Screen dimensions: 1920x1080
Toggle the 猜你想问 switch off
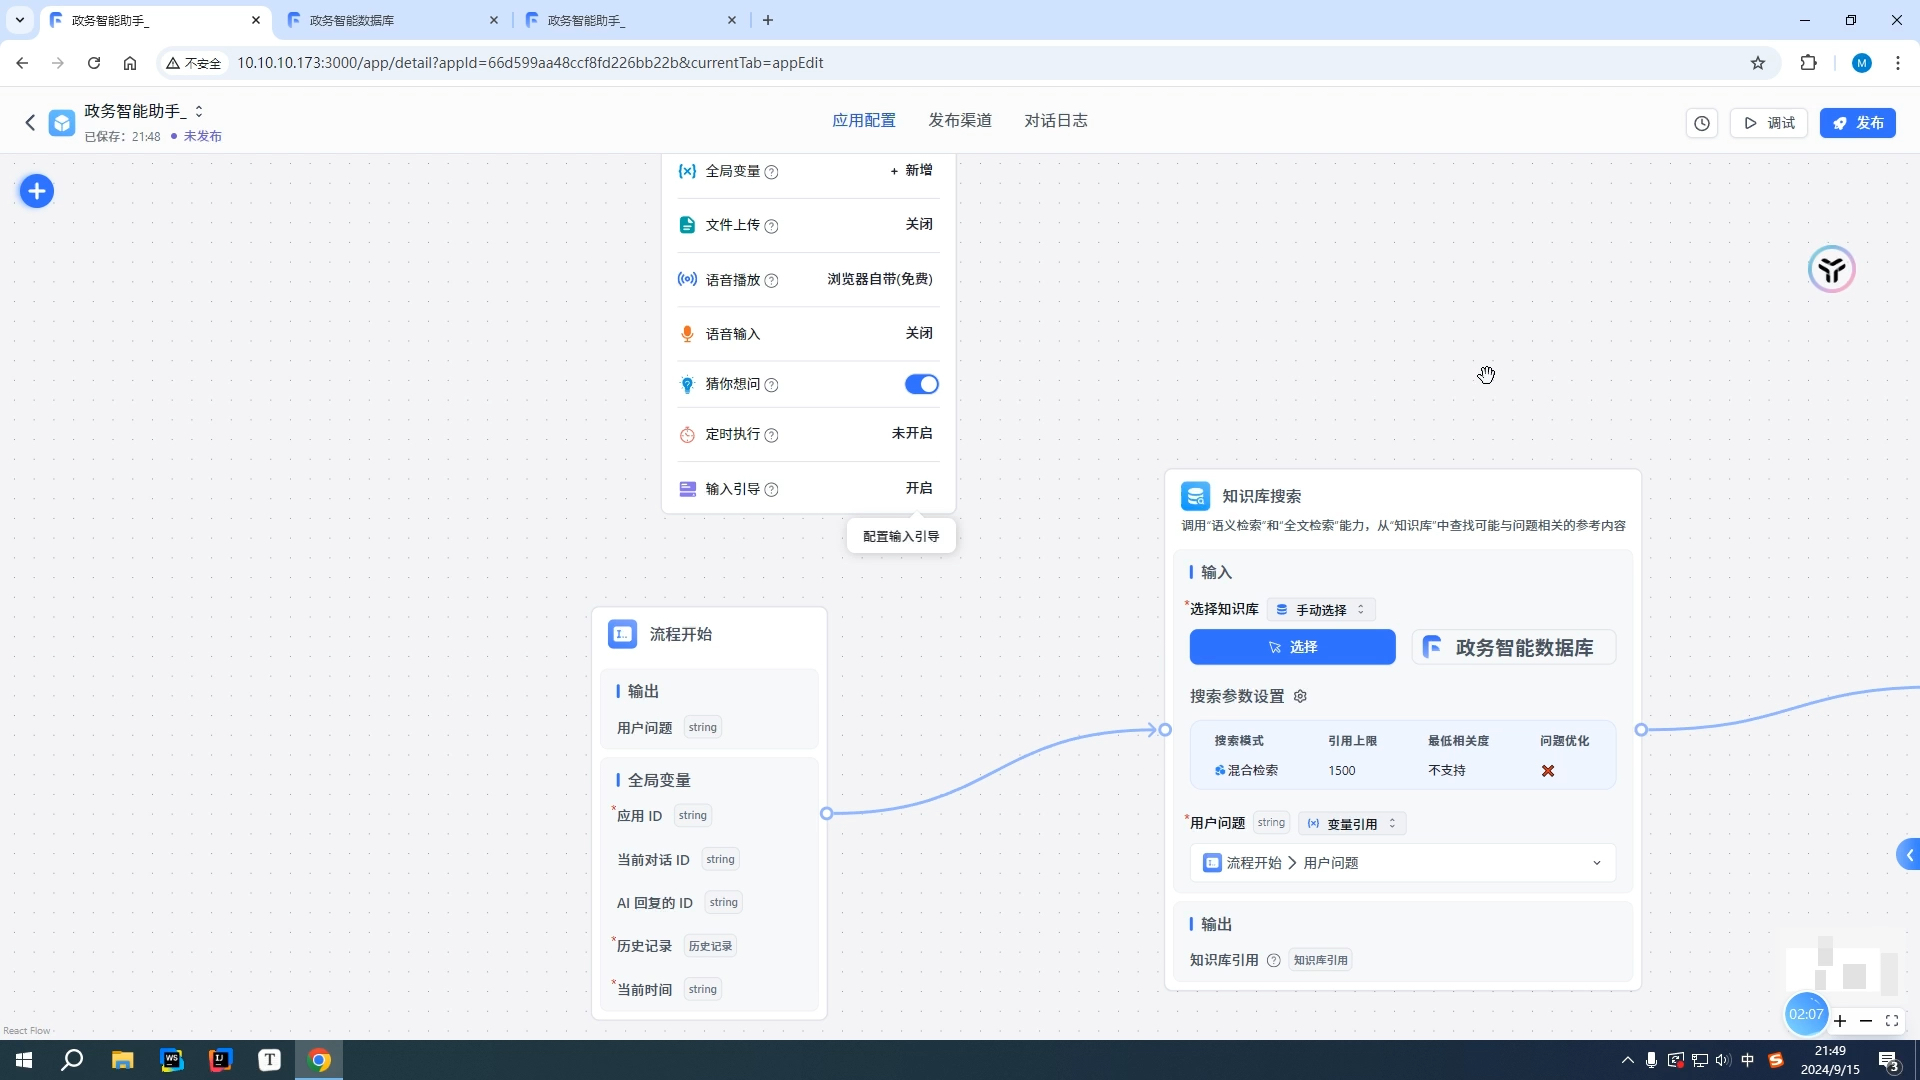921,384
